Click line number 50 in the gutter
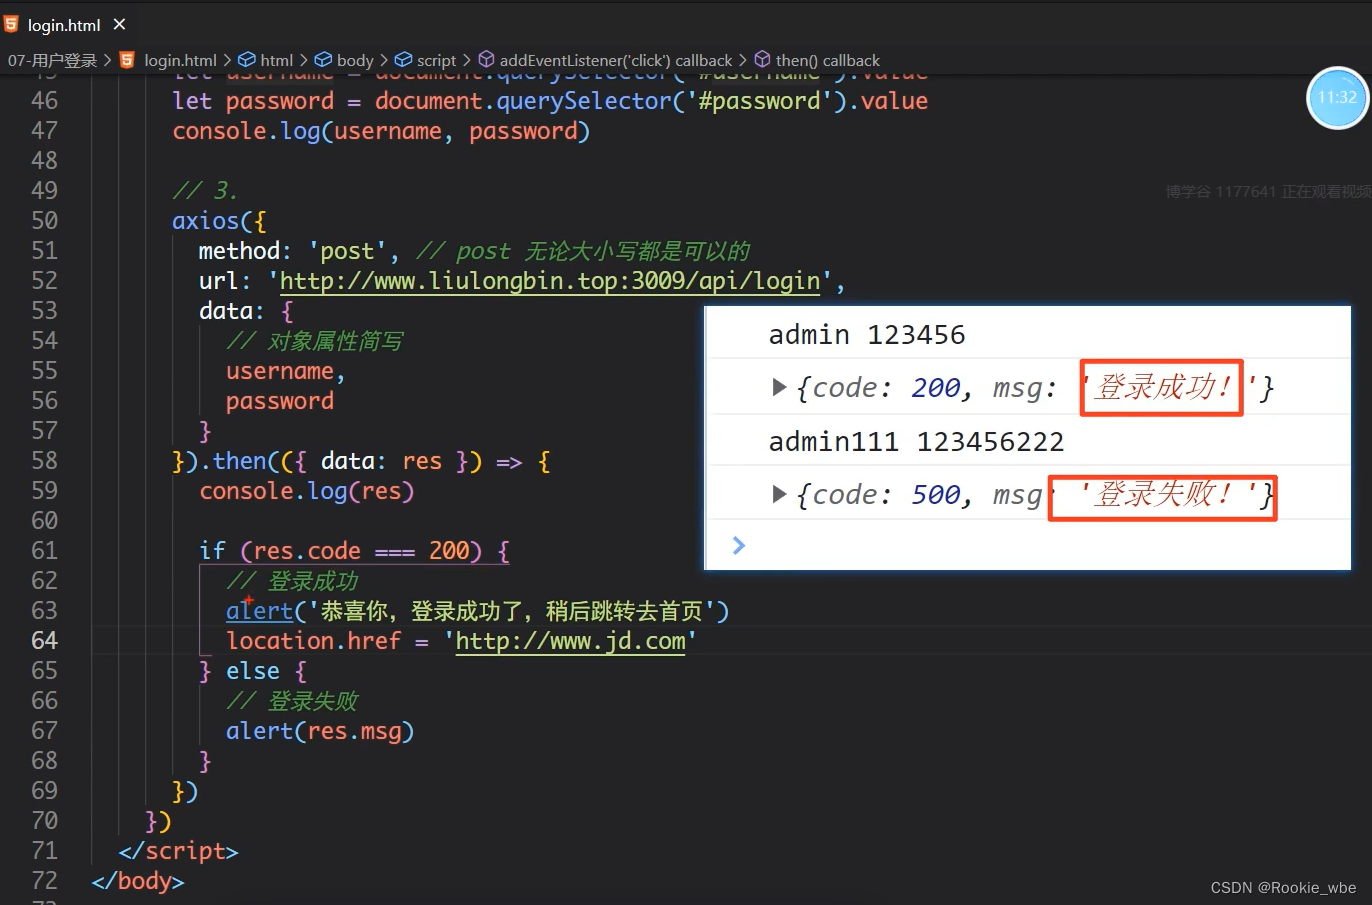This screenshot has width=1372, height=905. coord(45,221)
